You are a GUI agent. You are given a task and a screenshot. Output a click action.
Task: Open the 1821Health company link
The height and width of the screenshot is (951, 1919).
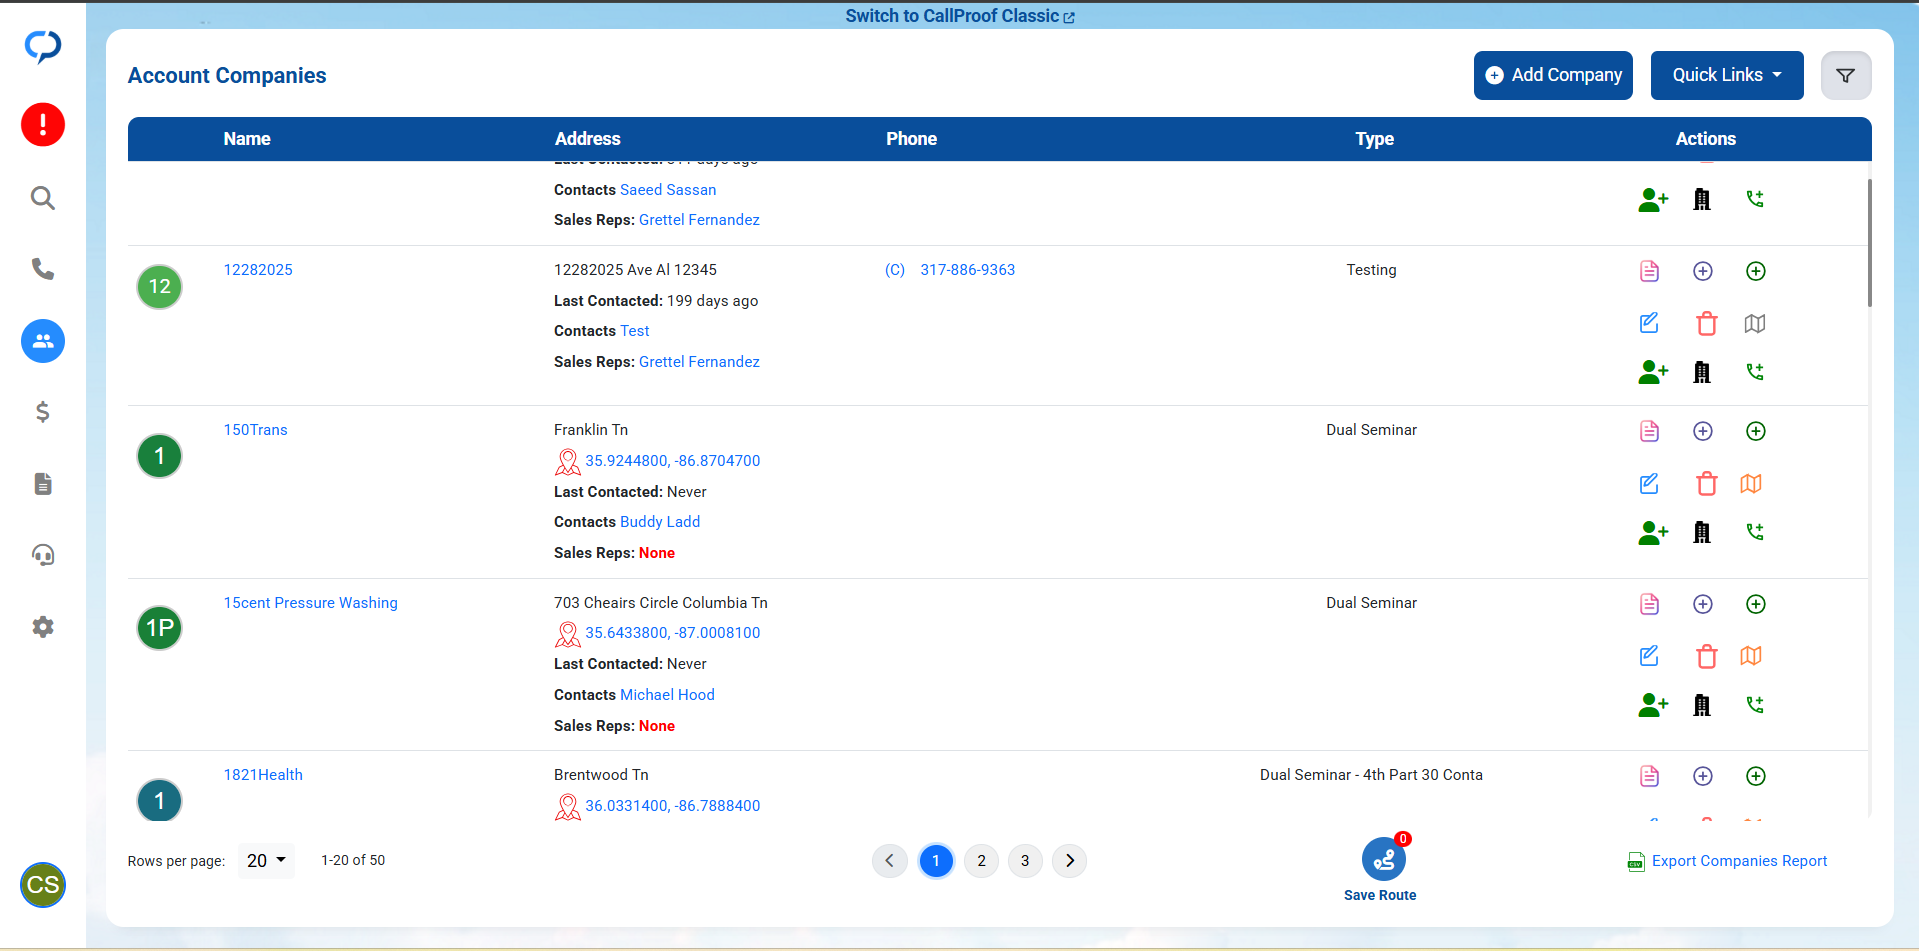tap(263, 775)
